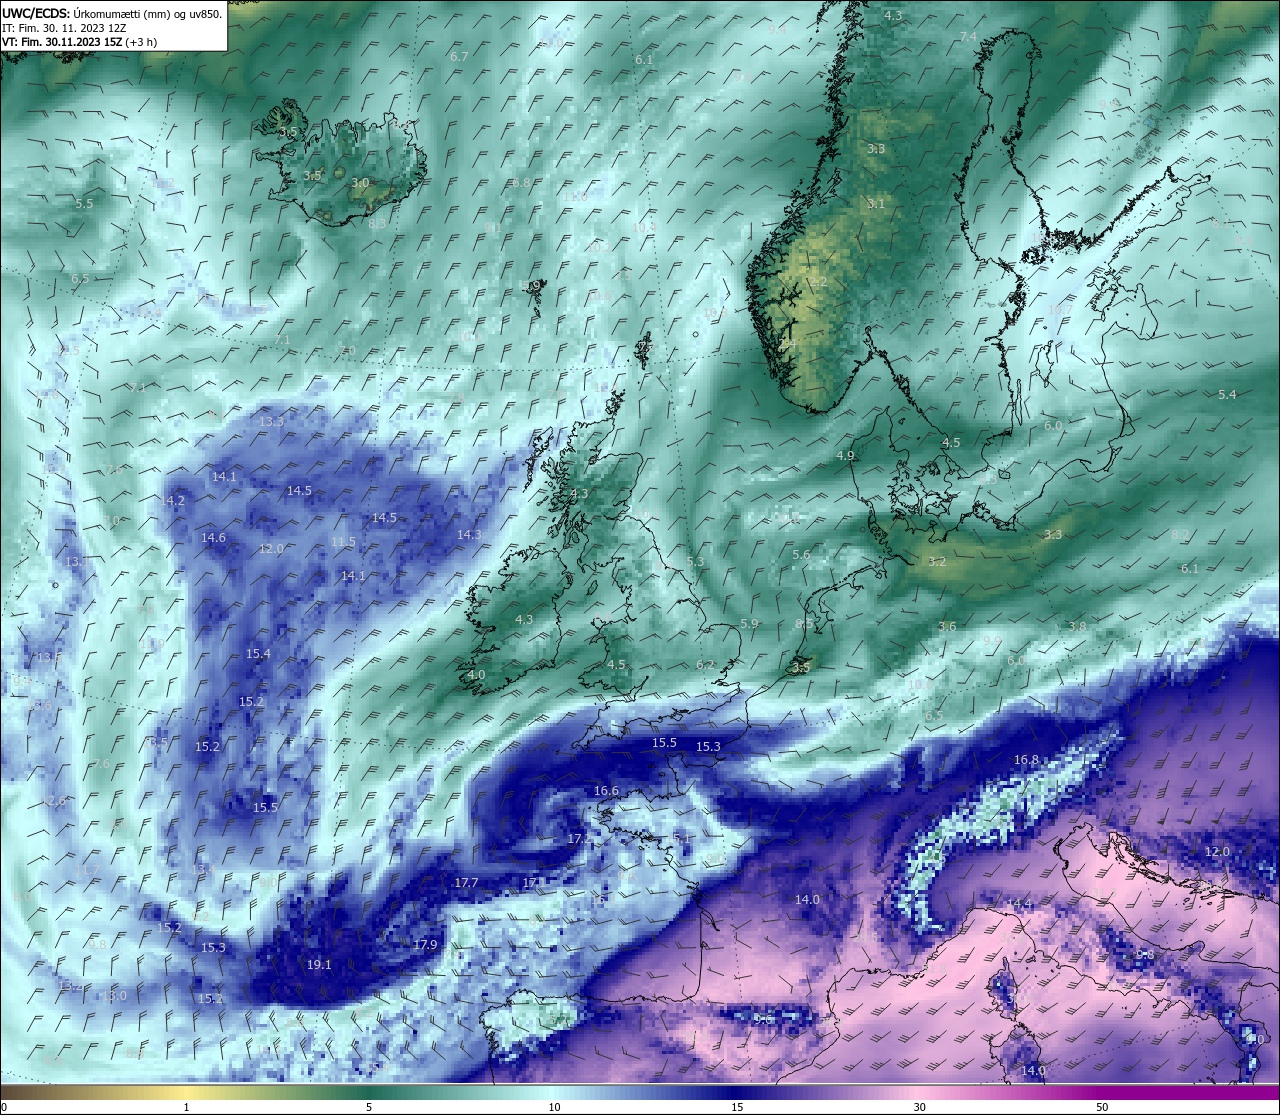Image resolution: width=1280 pixels, height=1115 pixels.
Task: Click the 5.5 value west of Iceland
Action: (84, 204)
